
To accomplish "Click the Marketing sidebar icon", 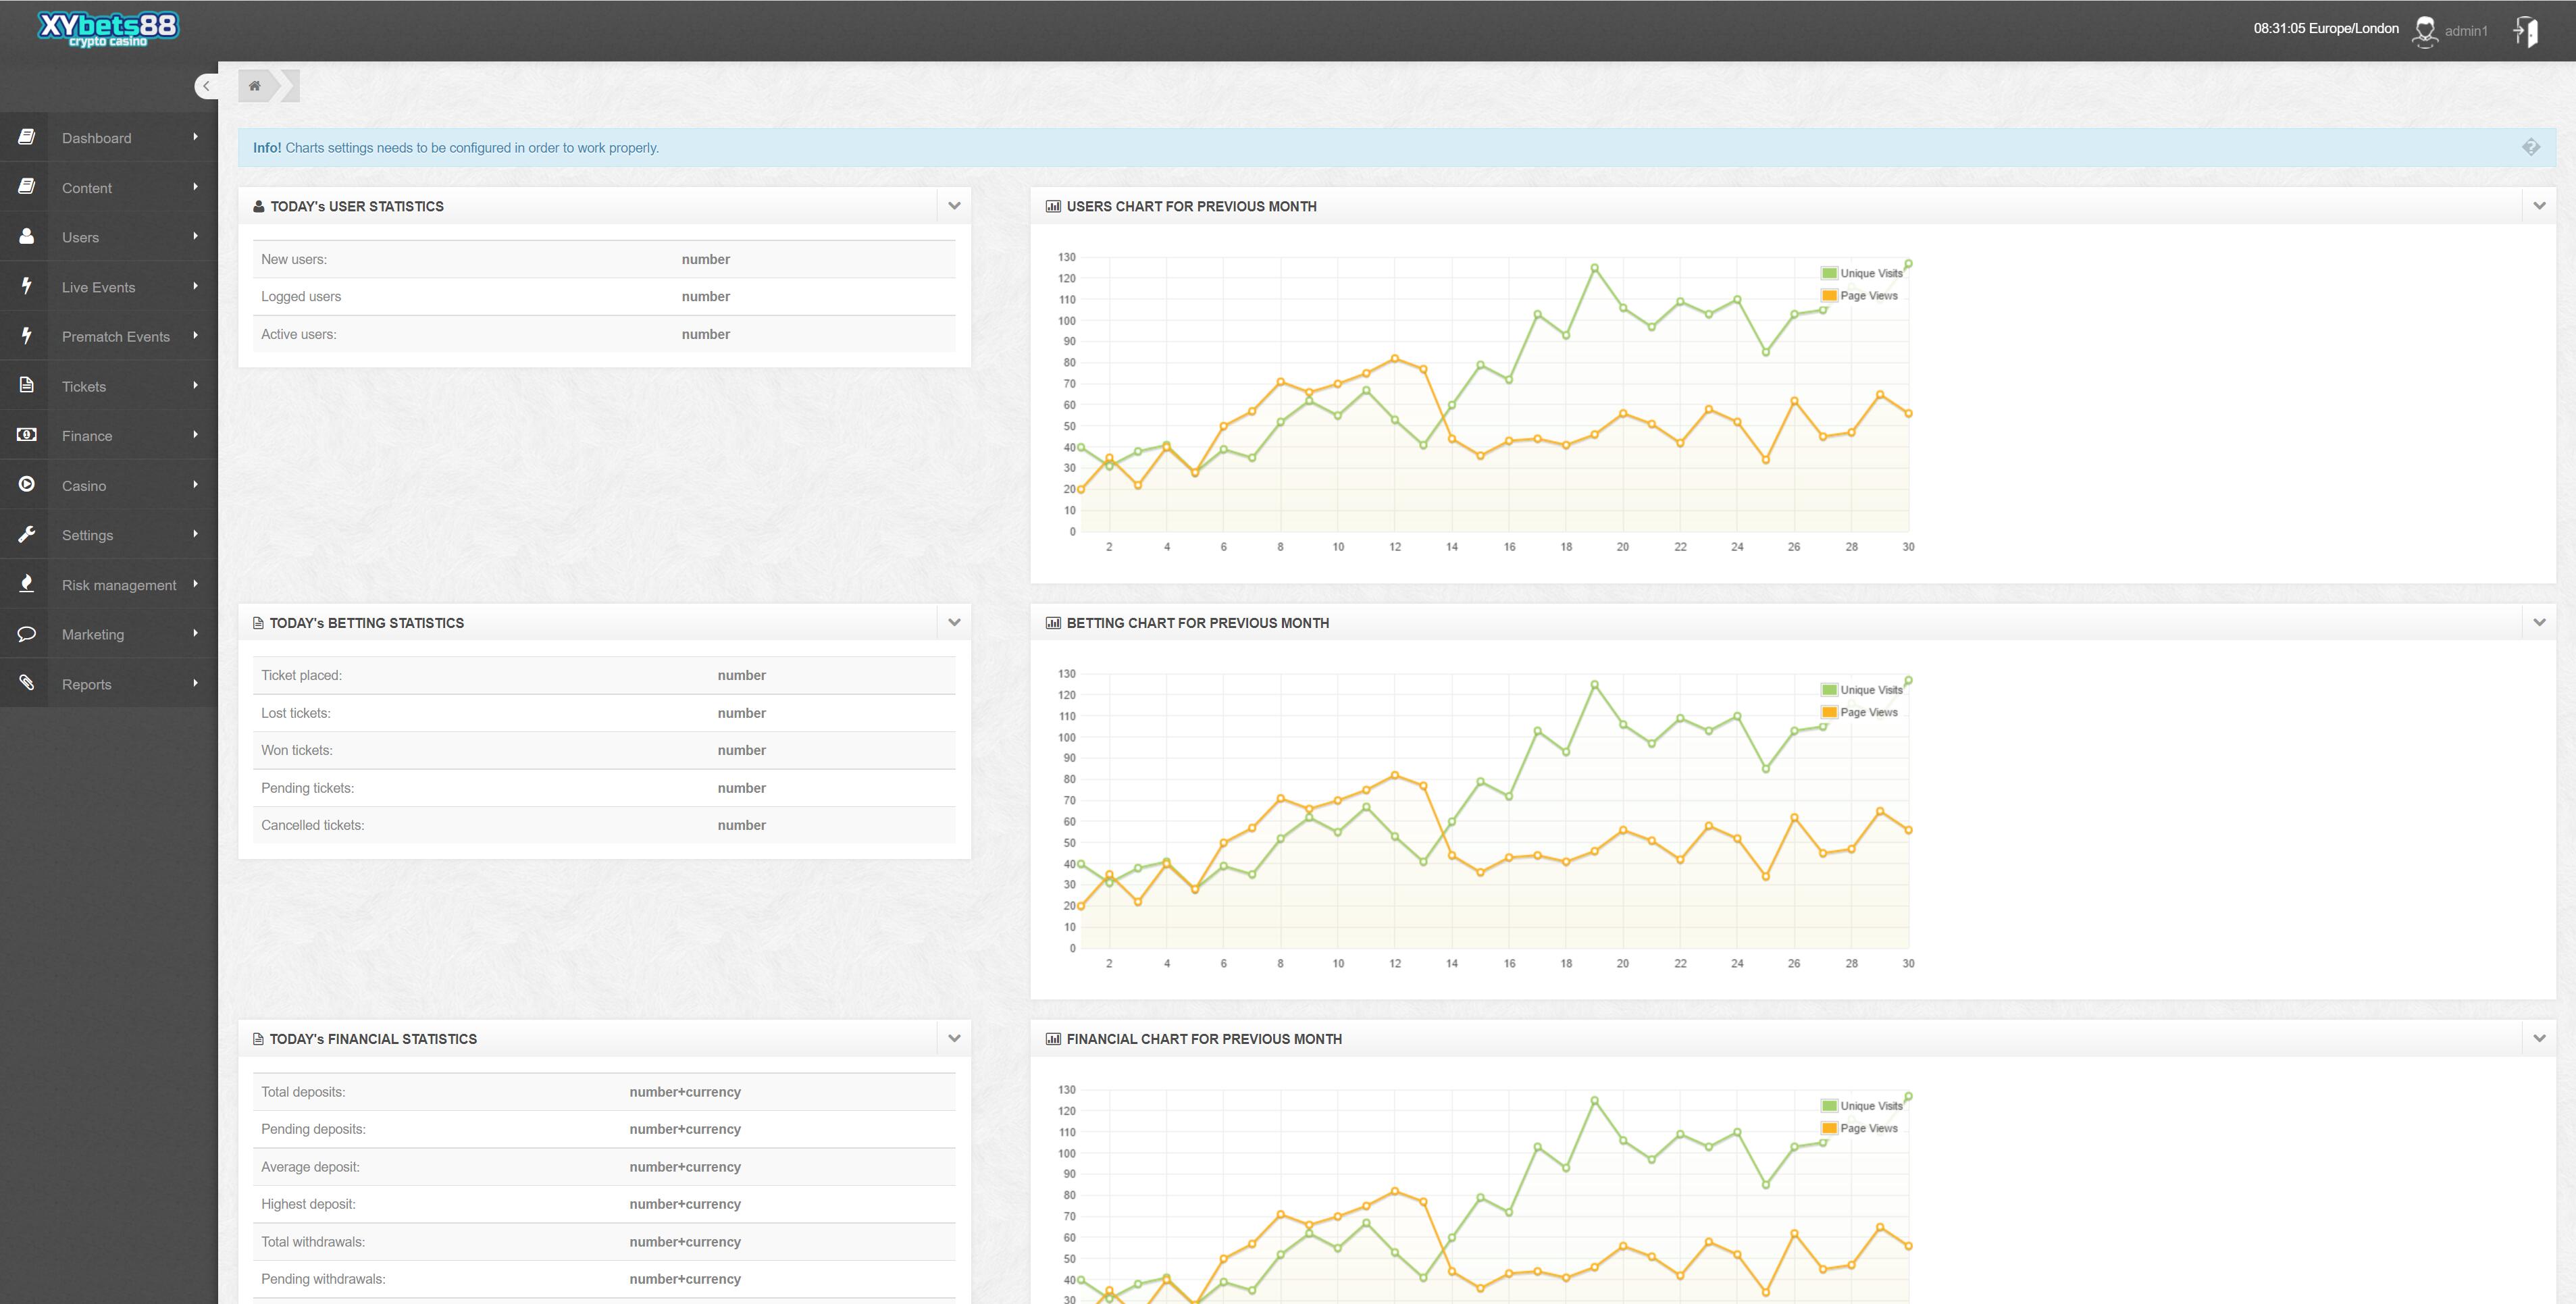I will coord(25,633).
